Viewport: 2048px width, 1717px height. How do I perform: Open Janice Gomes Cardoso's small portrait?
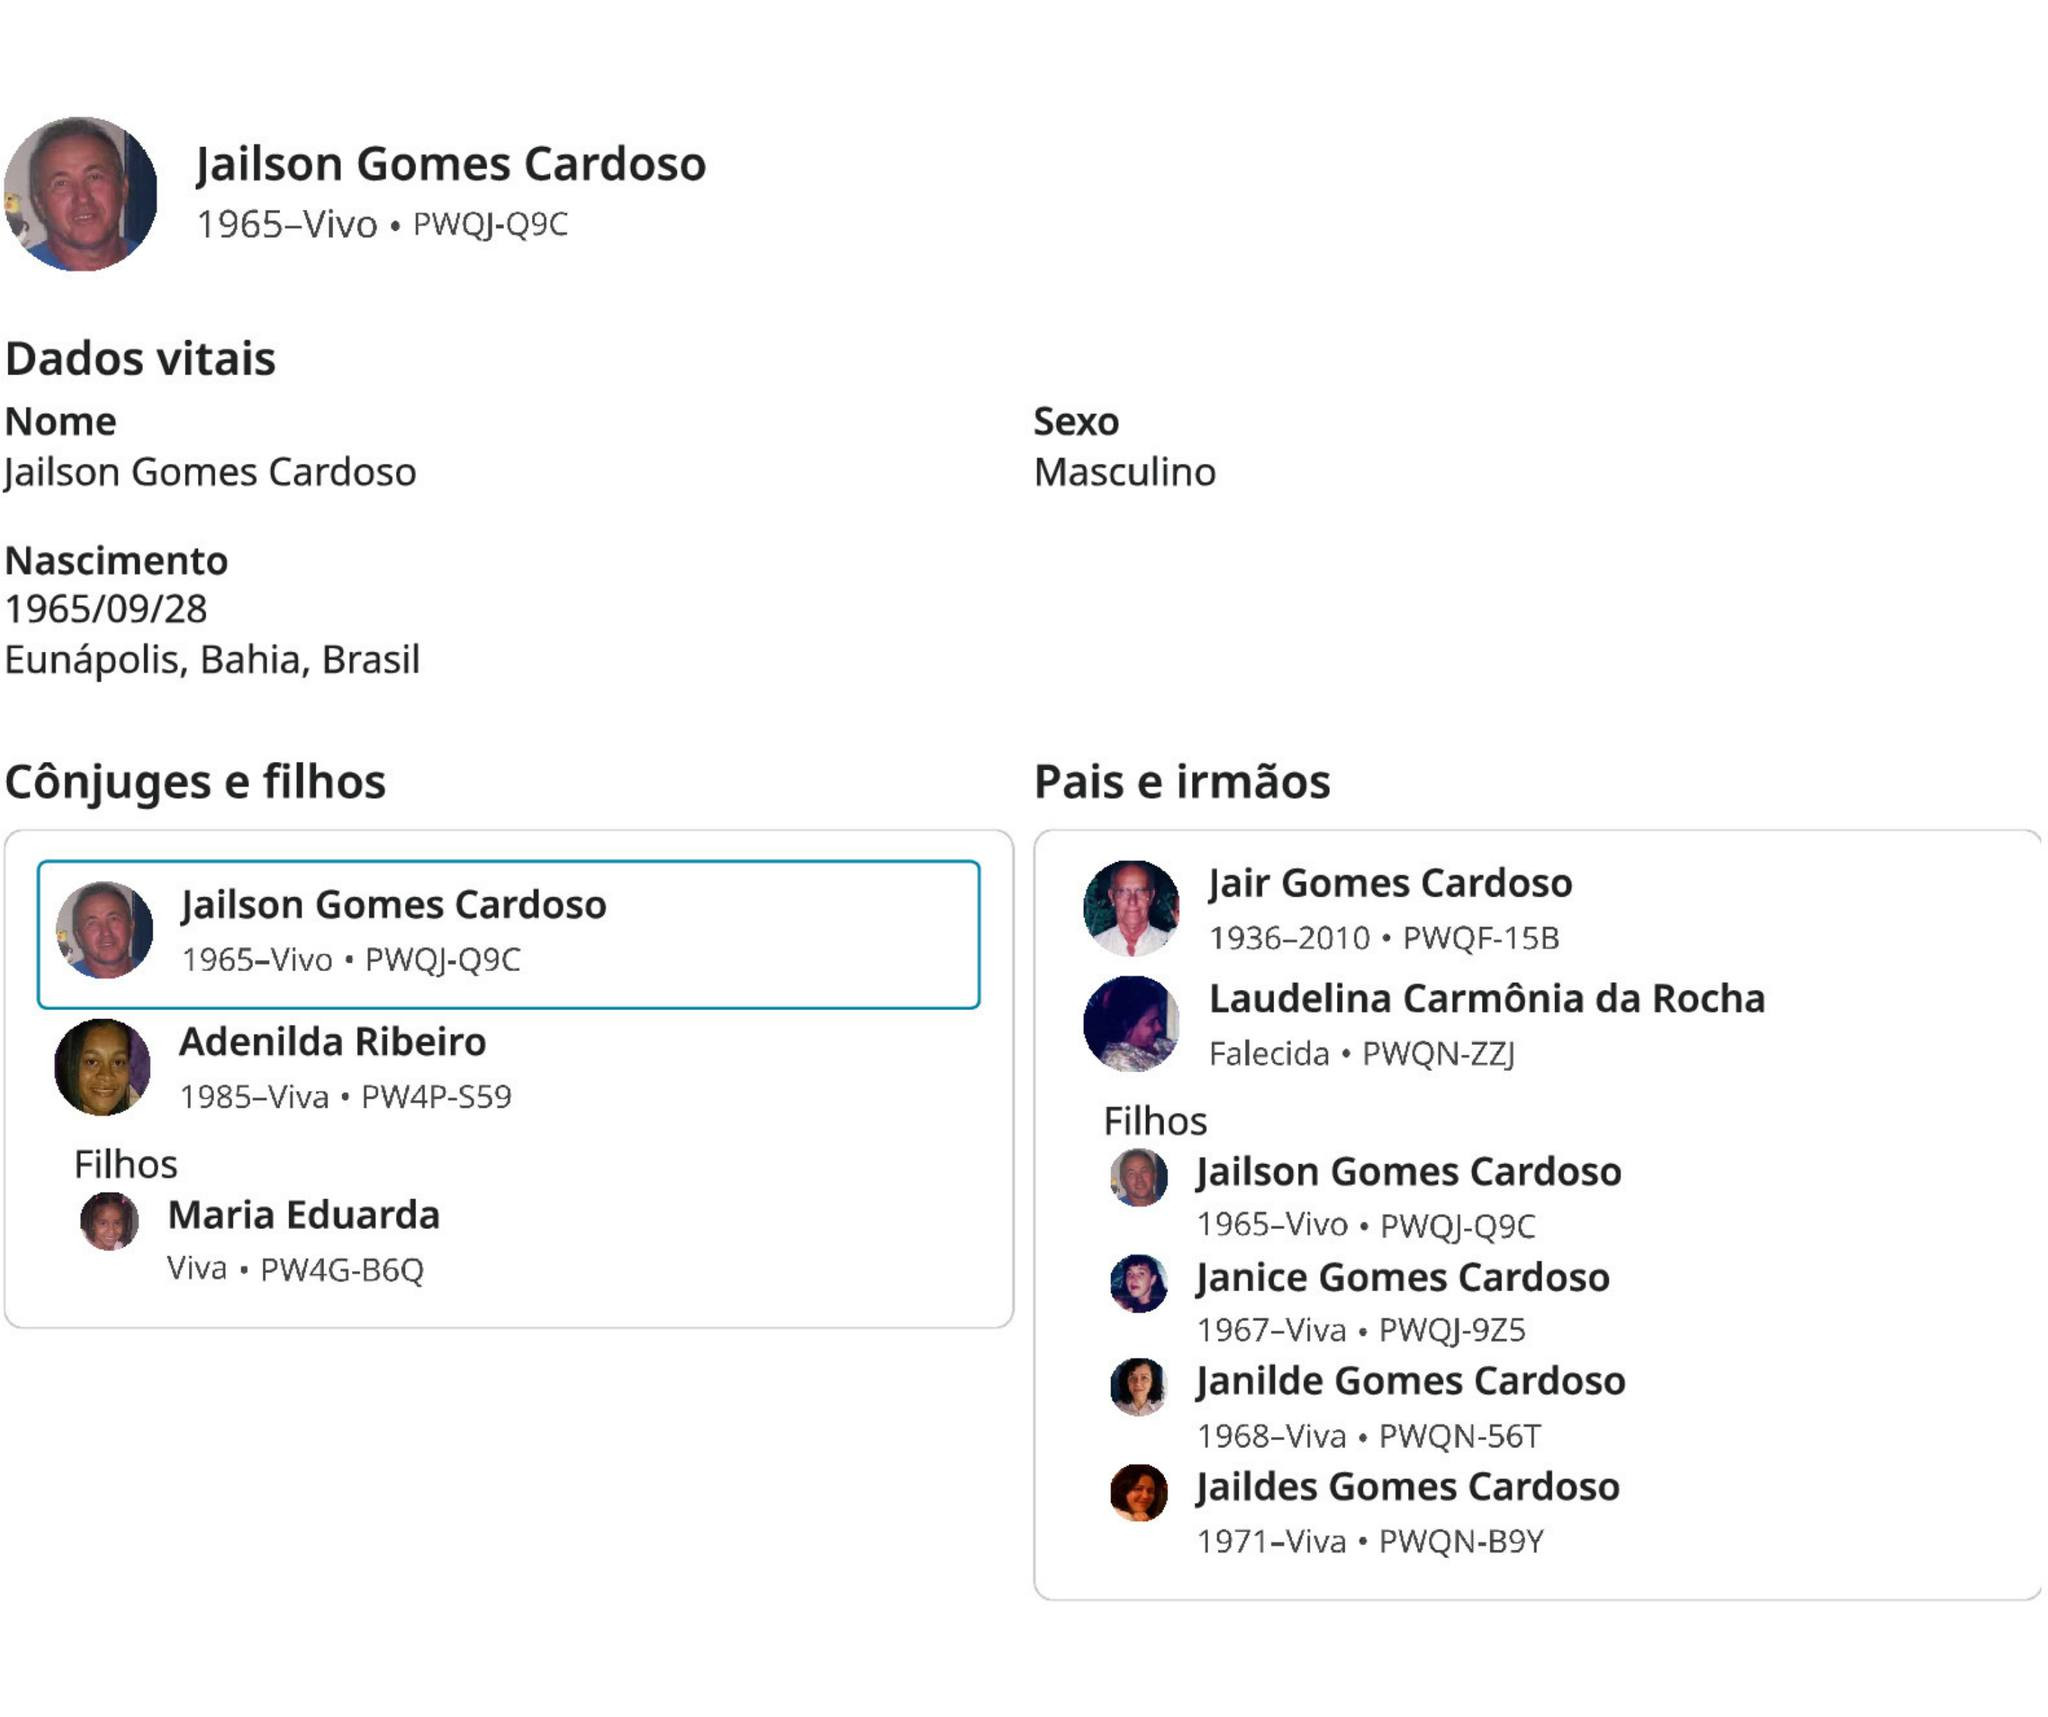[1138, 1283]
